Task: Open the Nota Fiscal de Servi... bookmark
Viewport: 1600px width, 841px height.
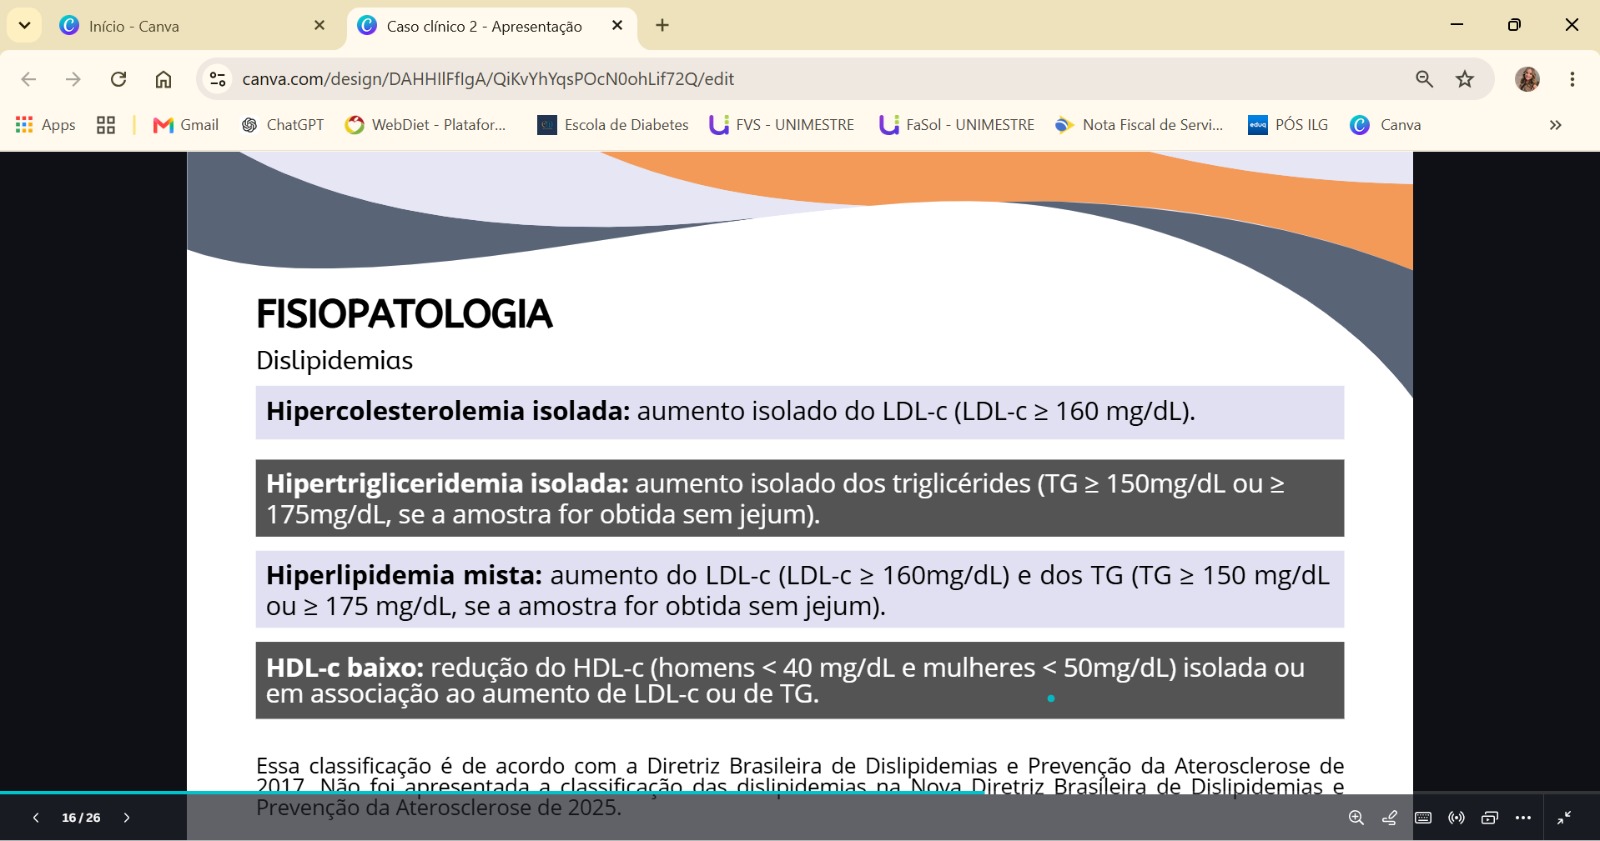Action: tap(1140, 125)
